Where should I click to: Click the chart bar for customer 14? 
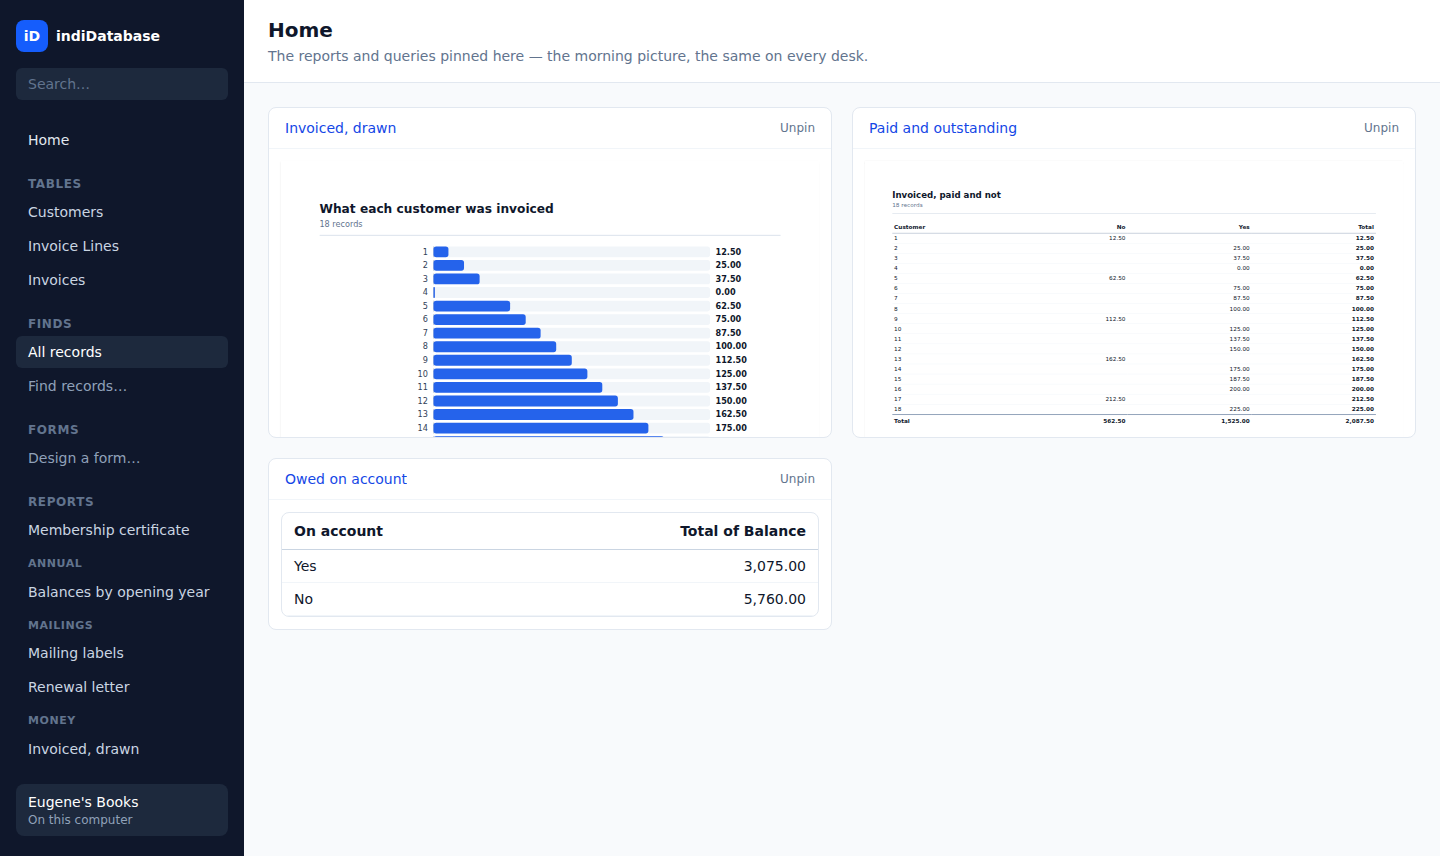541,428
